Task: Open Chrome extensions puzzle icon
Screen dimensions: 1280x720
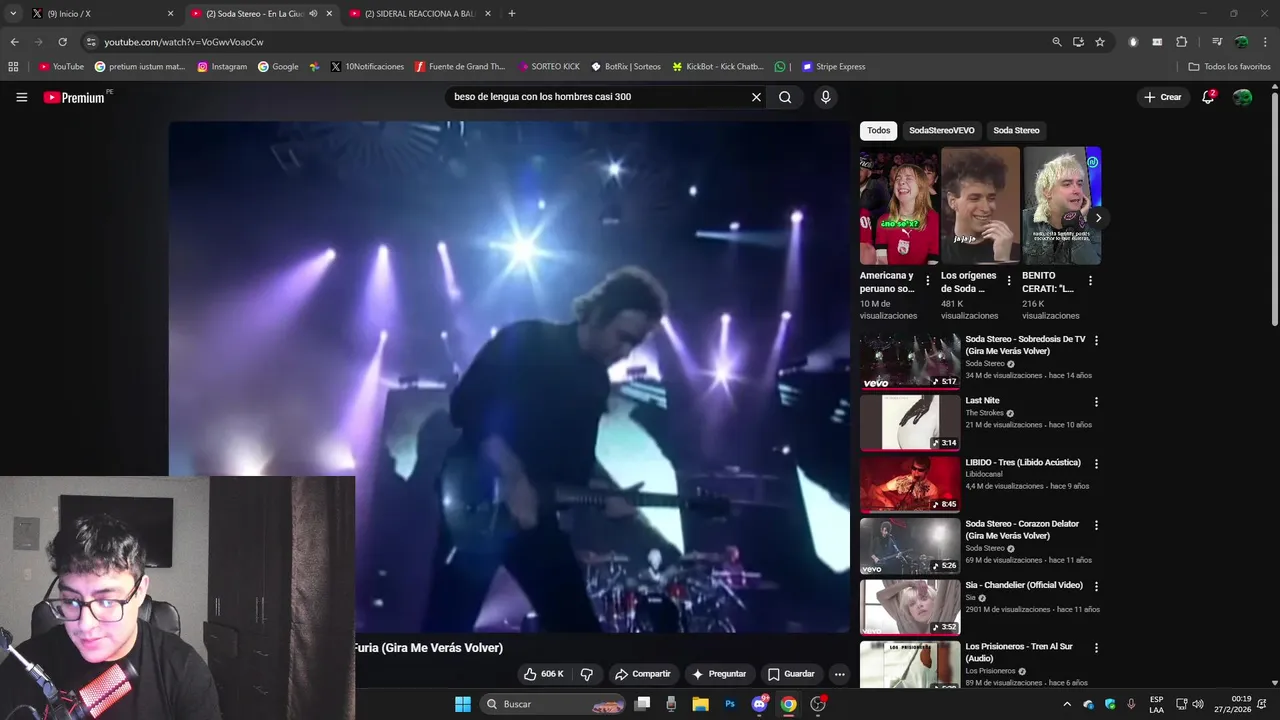Action: pos(1181,42)
